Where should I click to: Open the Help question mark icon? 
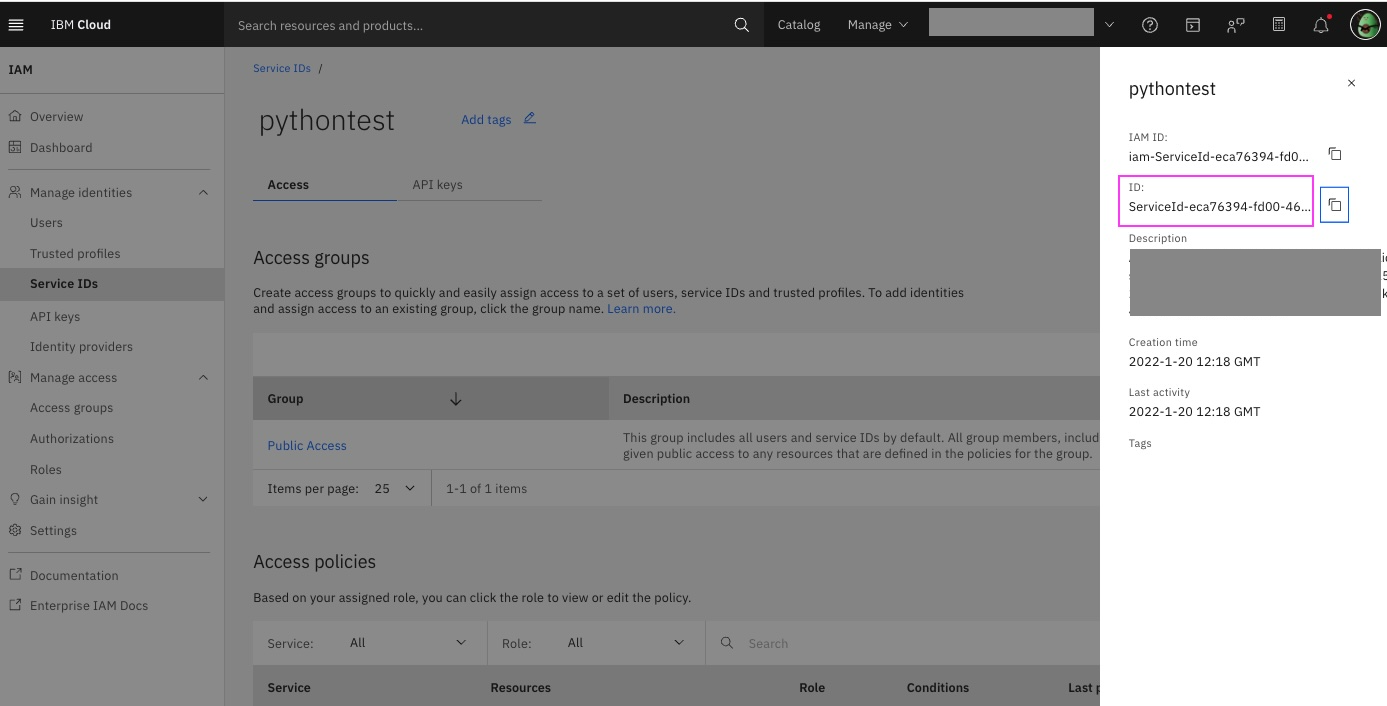pos(1150,25)
